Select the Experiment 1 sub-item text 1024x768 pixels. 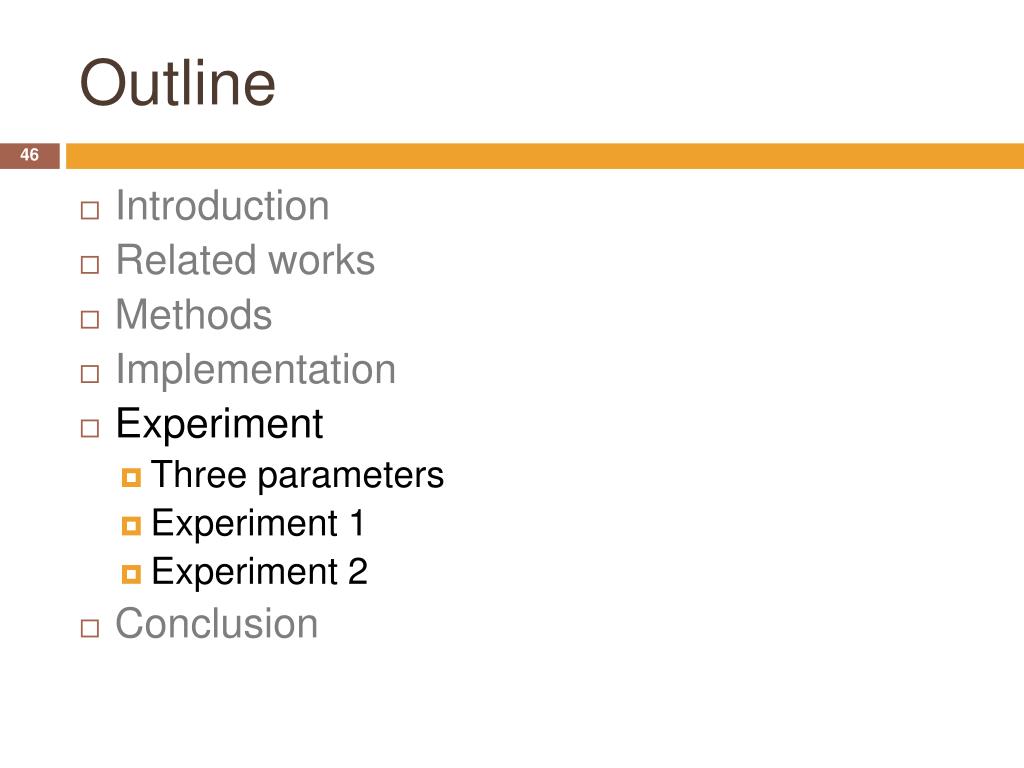257,524
